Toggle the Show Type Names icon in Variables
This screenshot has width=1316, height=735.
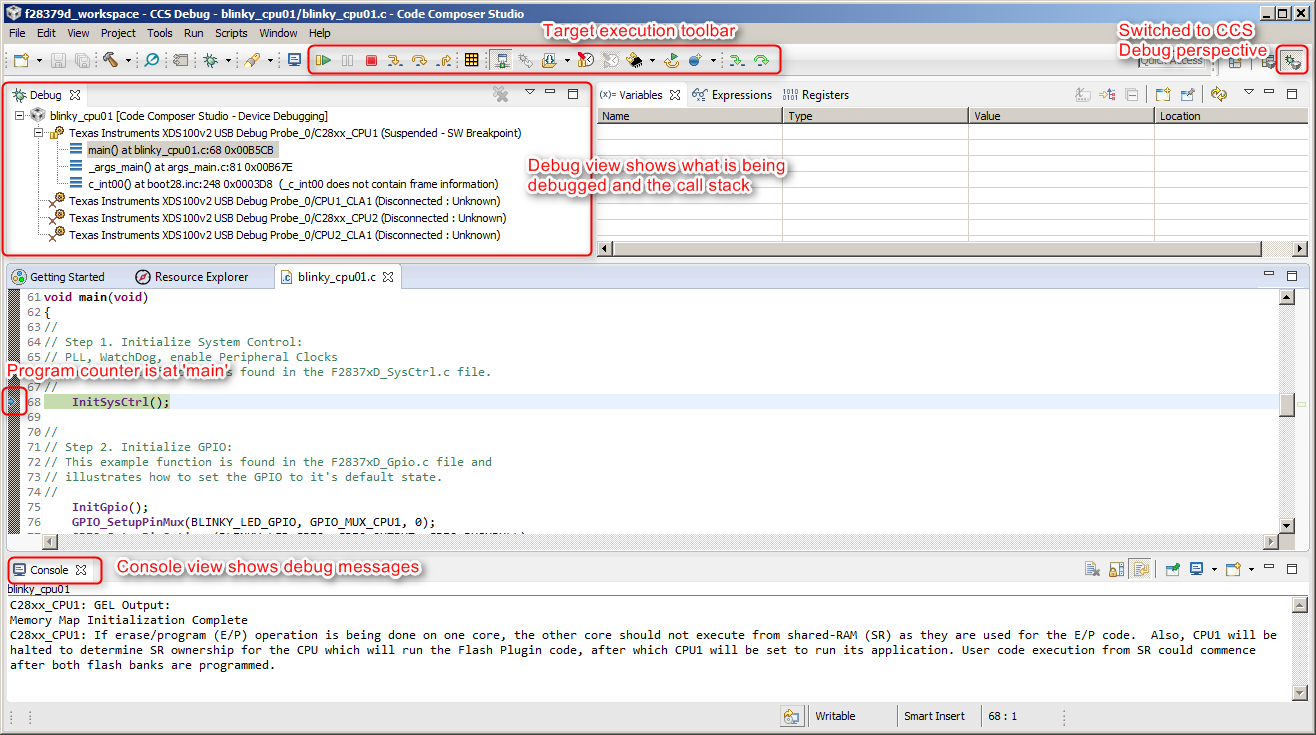pos(1083,95)
